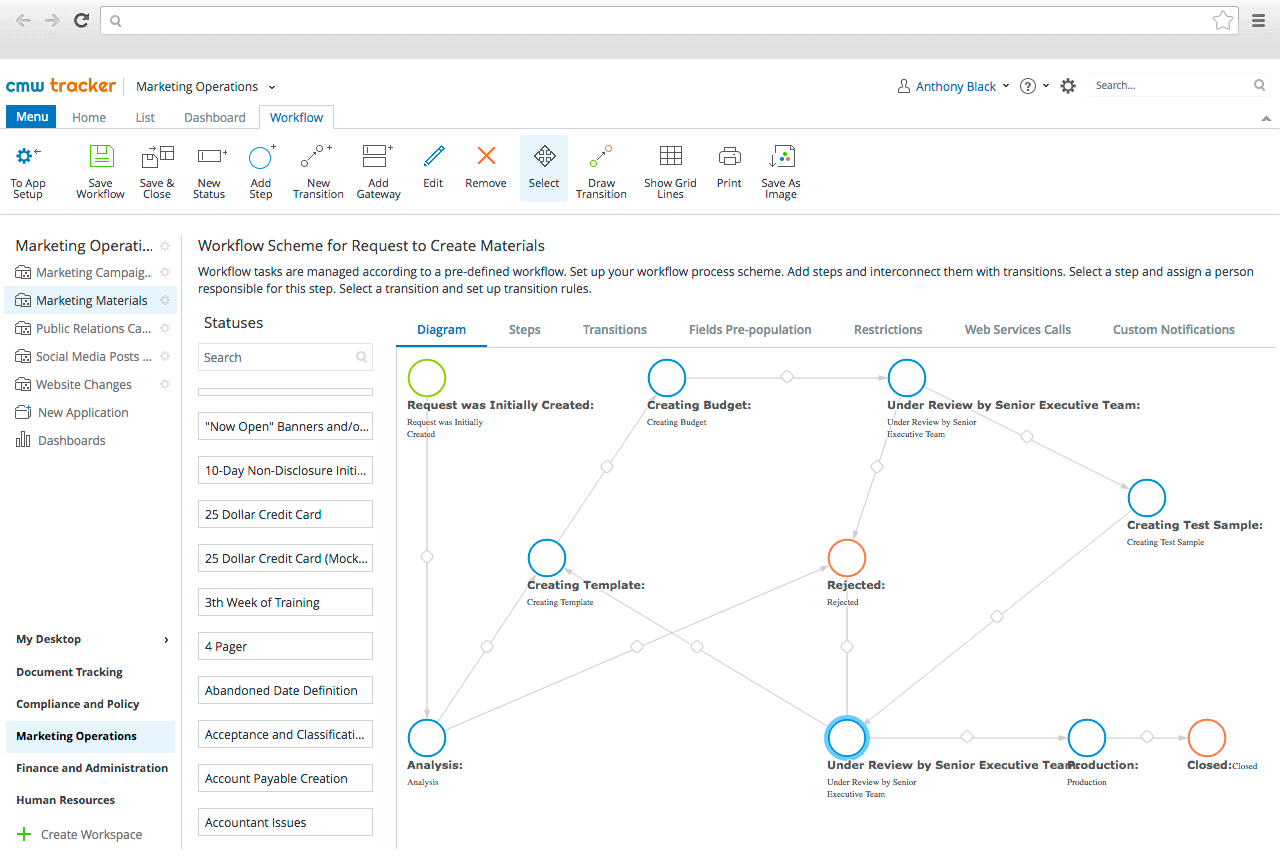This screenshot has height=859, width=1280.
Task: Click gear toggle next to Marketing Materials
Action: [165, 300]
